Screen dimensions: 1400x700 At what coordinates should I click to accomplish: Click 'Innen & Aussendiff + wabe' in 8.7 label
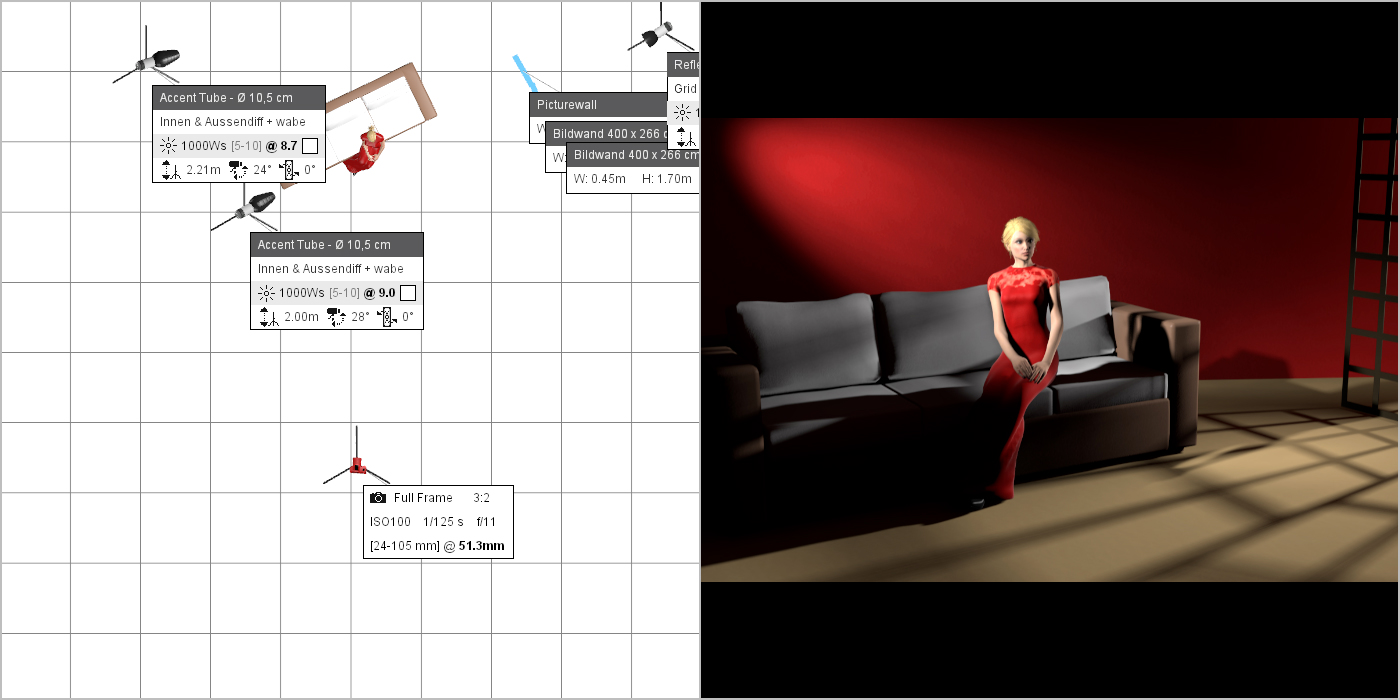coord(233,122)
